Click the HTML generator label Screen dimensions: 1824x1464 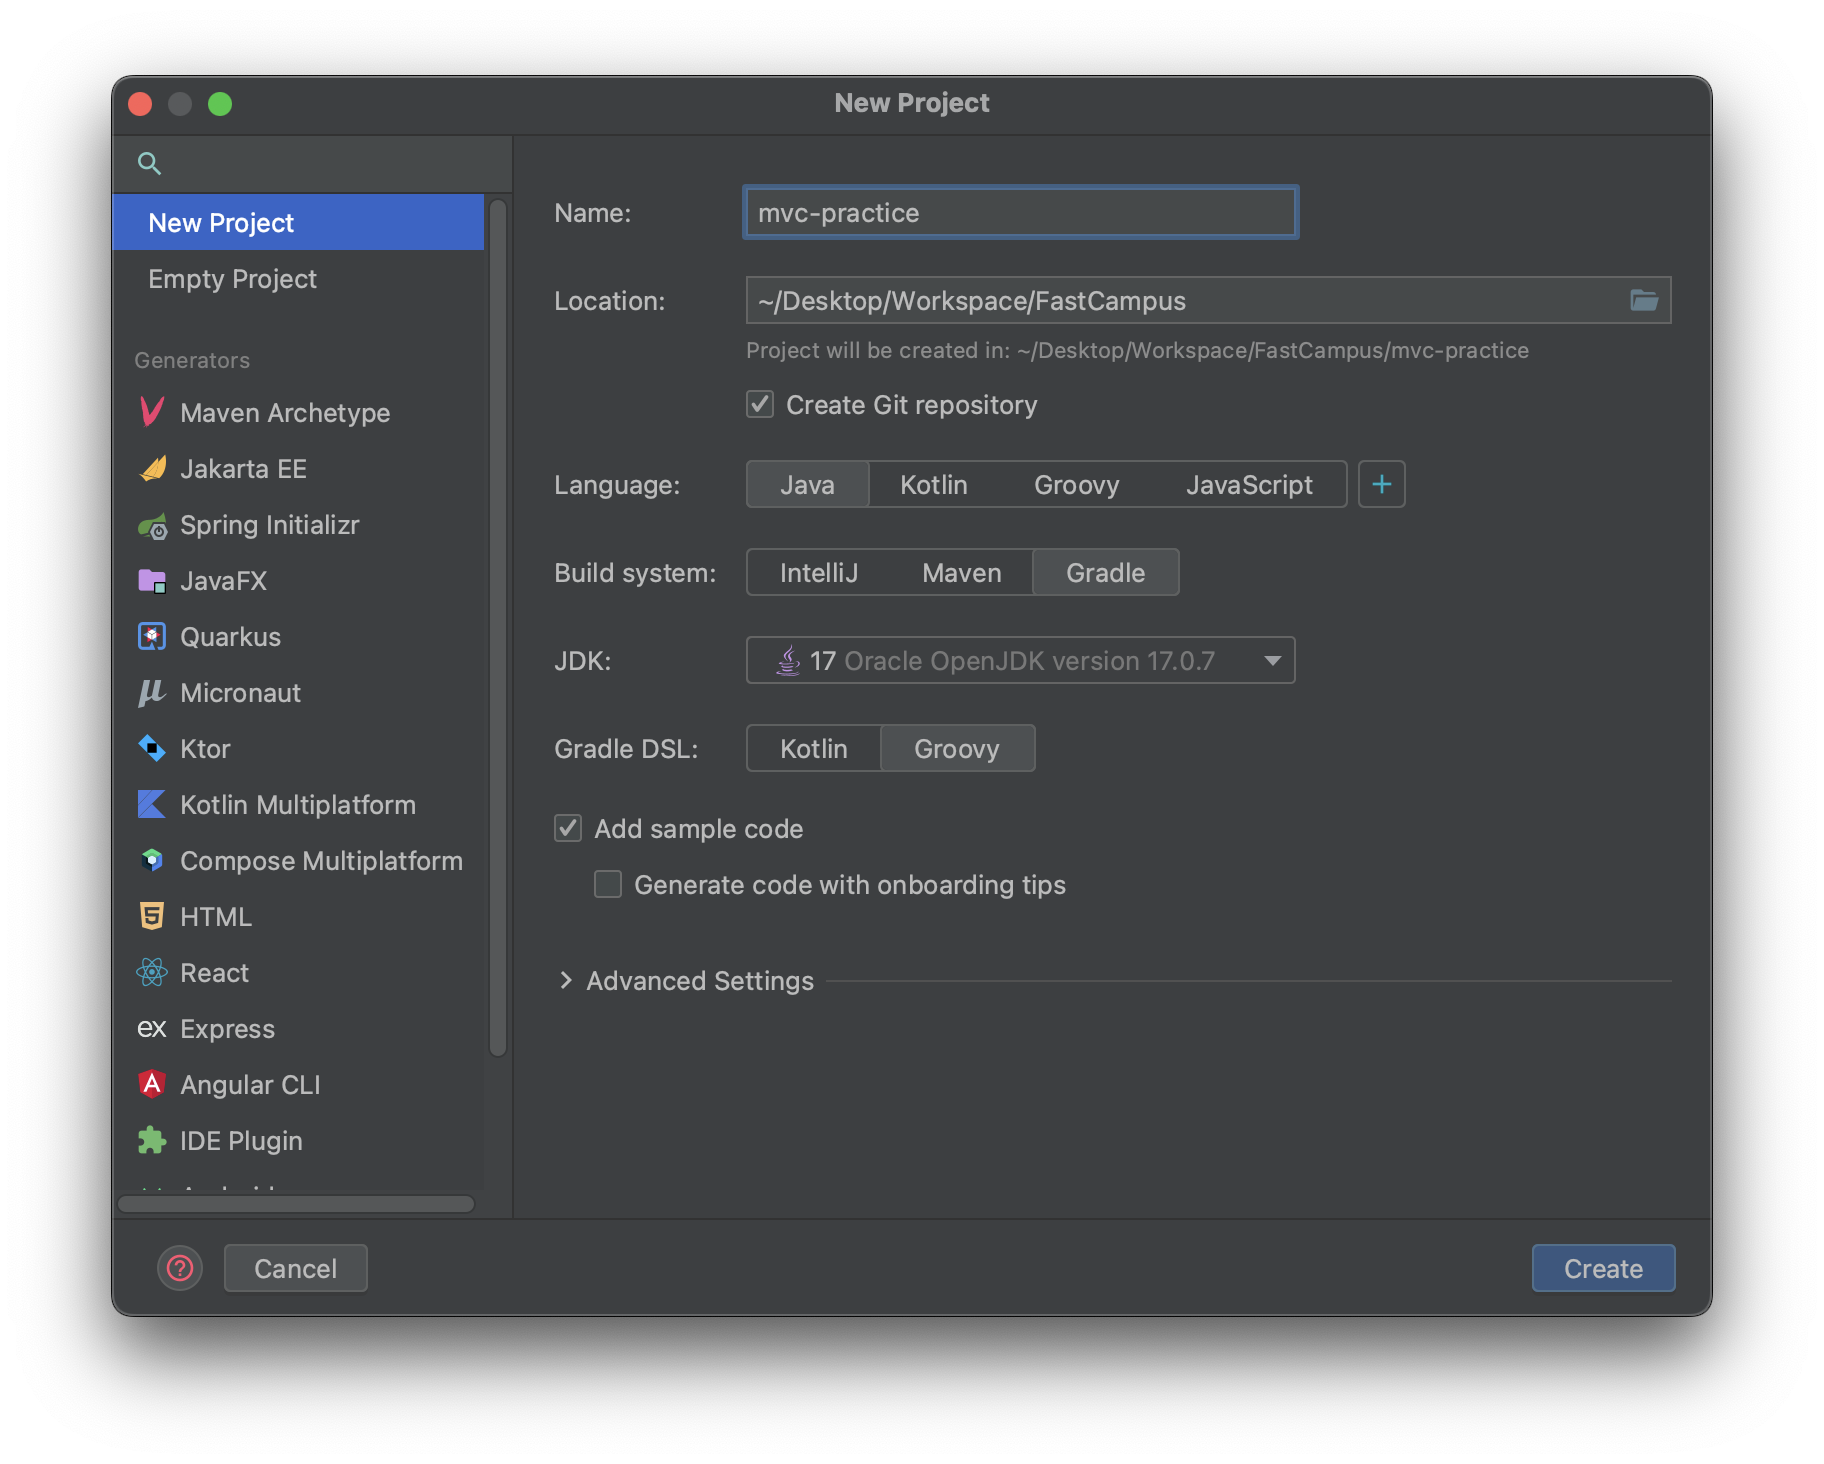216,916
